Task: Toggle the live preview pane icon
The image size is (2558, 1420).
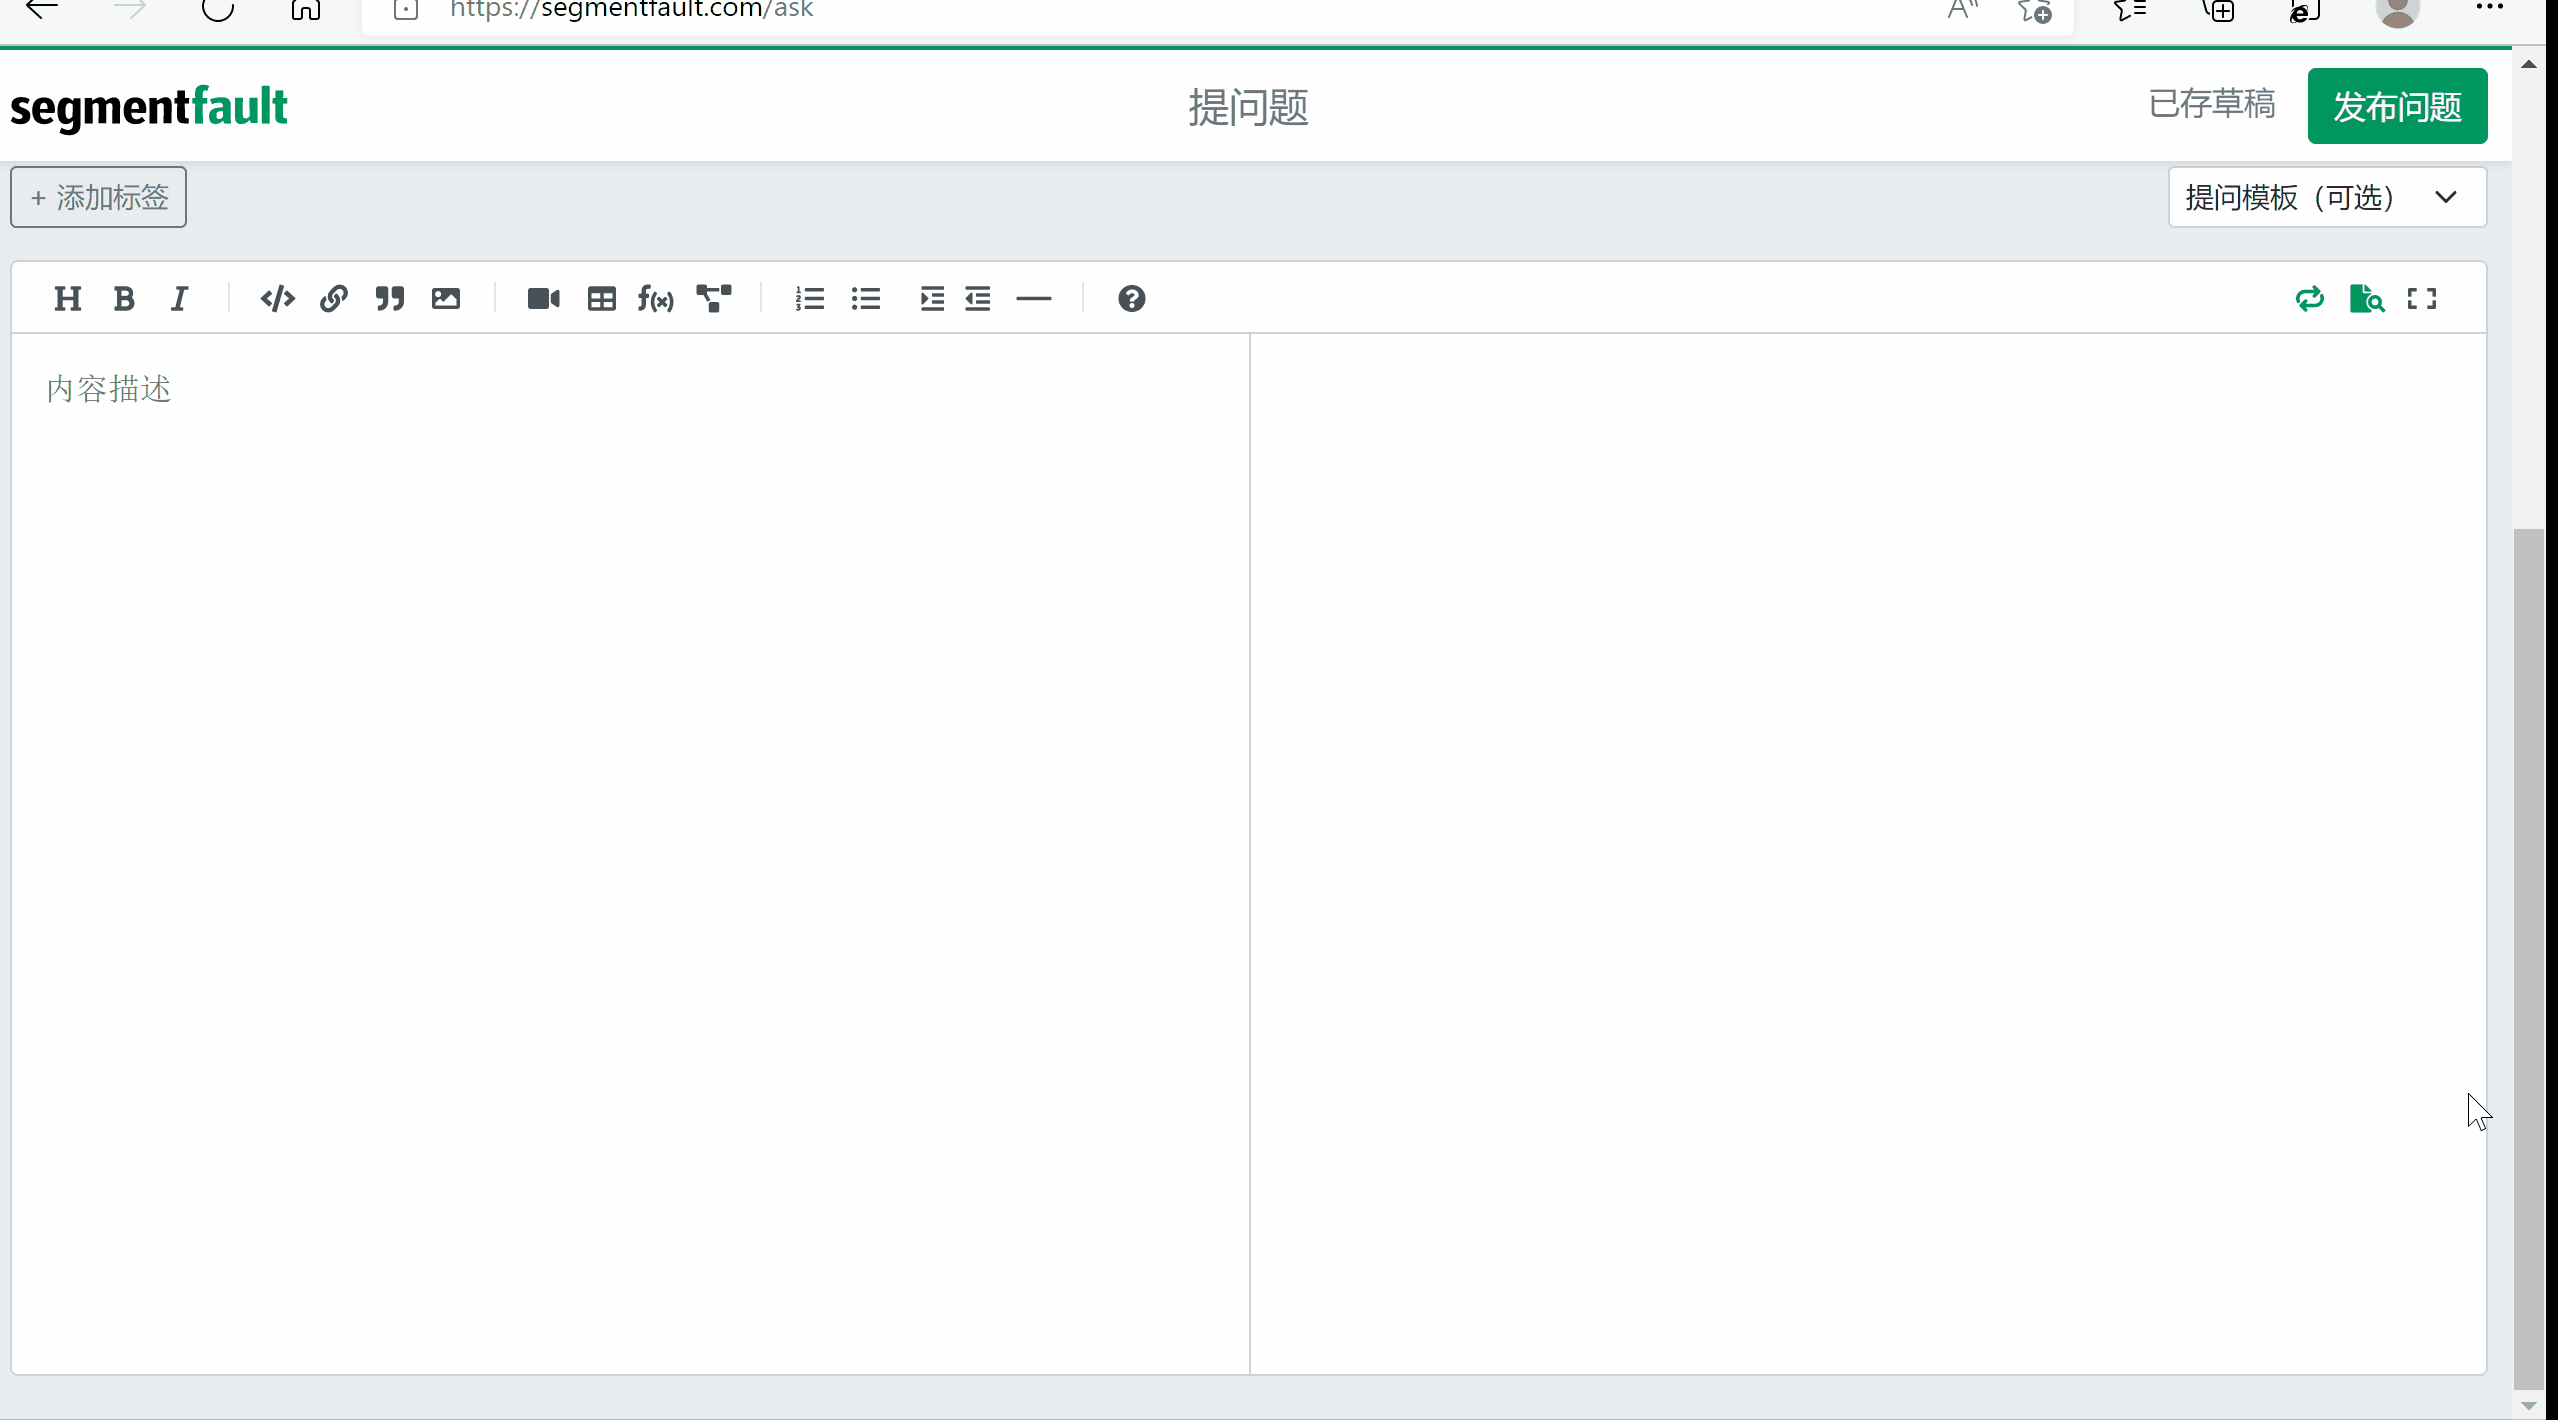Action: point(2366,299)
